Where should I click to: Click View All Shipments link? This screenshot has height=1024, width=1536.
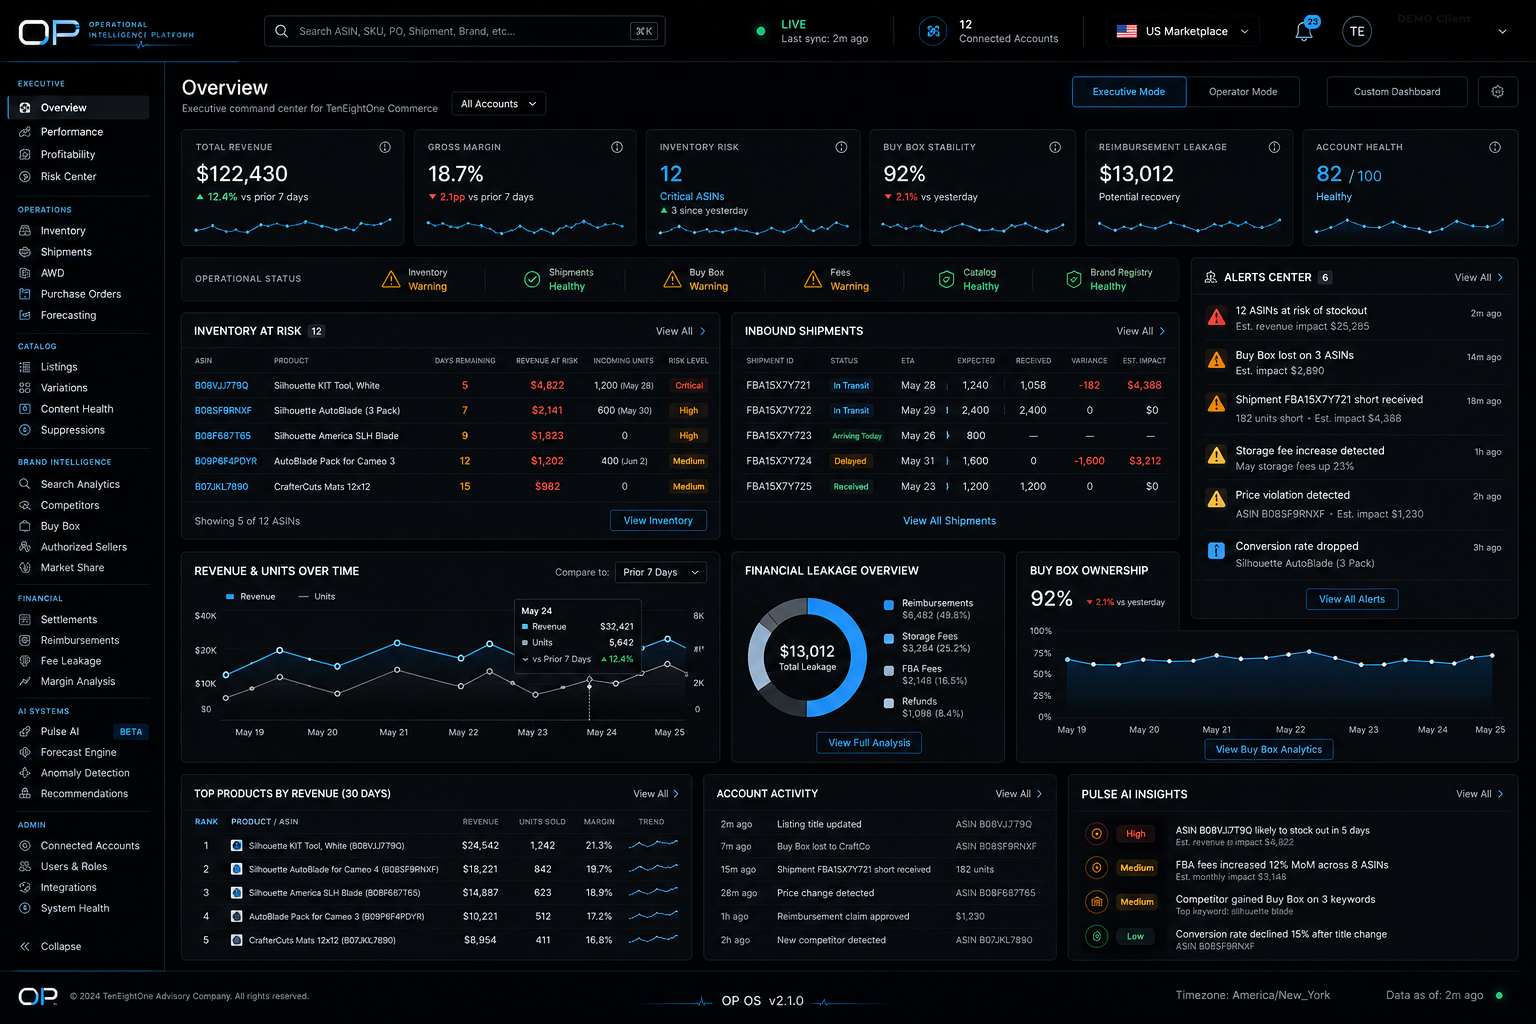(x=949, y=521)
